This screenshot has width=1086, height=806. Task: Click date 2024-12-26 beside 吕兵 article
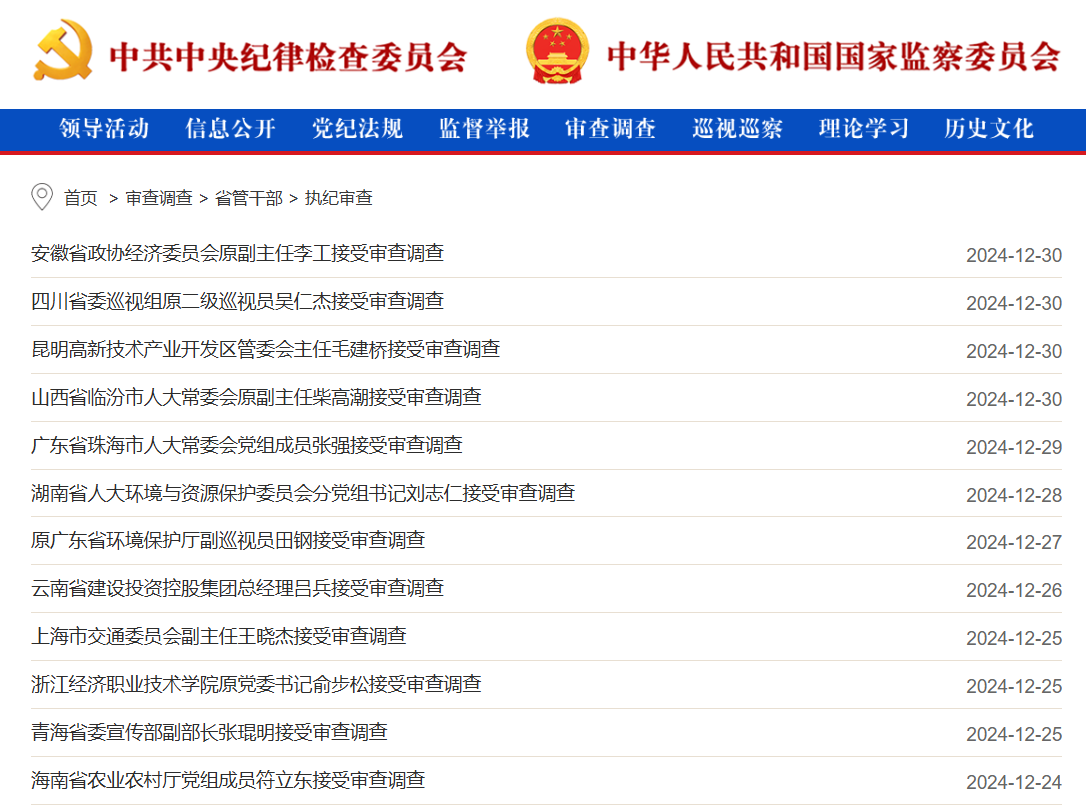[1014, 590]
